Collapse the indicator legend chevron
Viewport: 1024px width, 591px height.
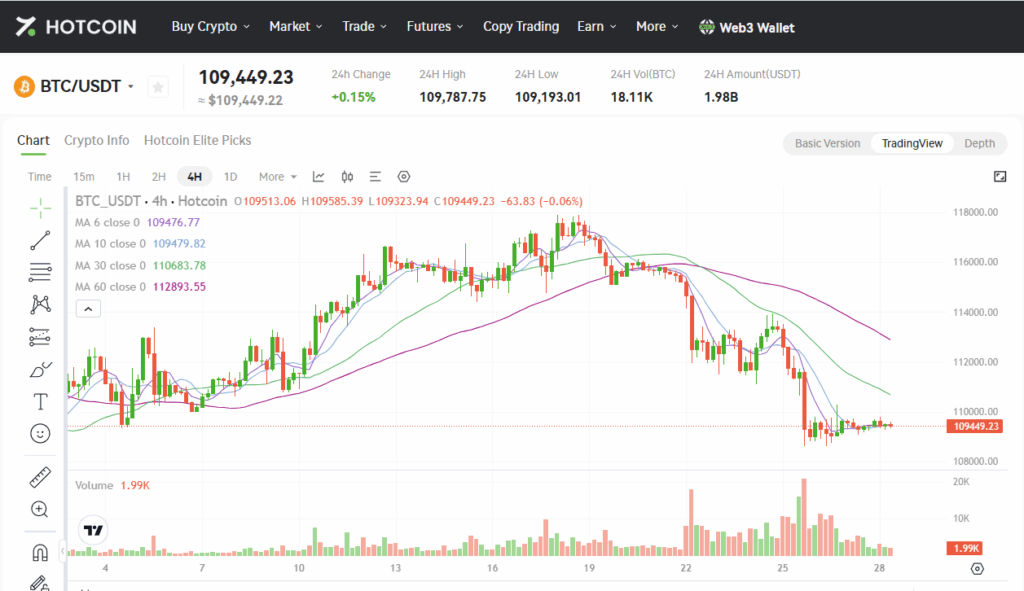click(88, 309)
